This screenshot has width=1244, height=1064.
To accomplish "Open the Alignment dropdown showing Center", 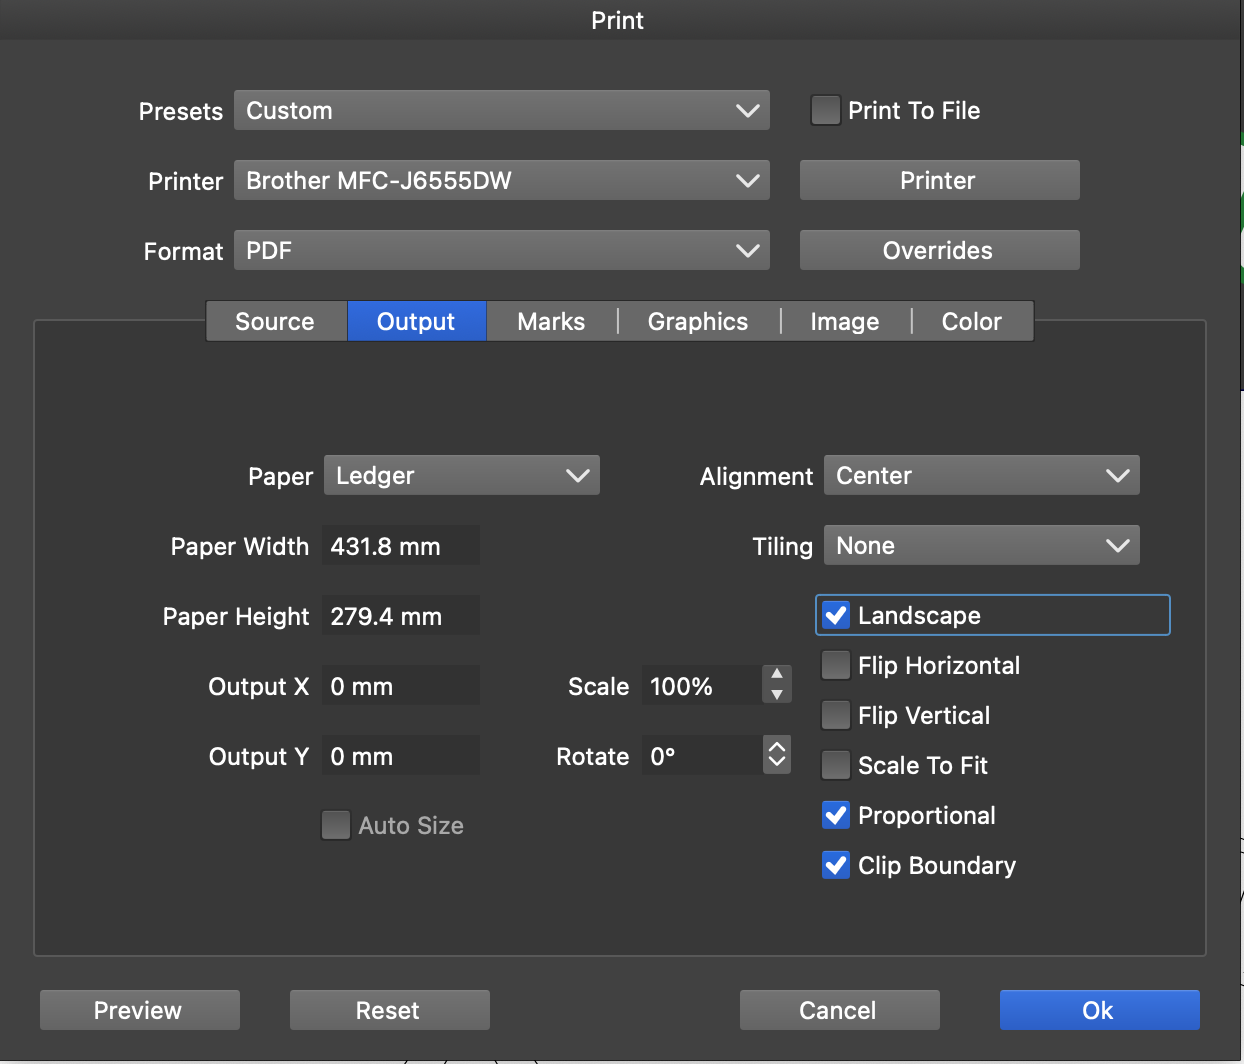I will click(x=981, y=476).
